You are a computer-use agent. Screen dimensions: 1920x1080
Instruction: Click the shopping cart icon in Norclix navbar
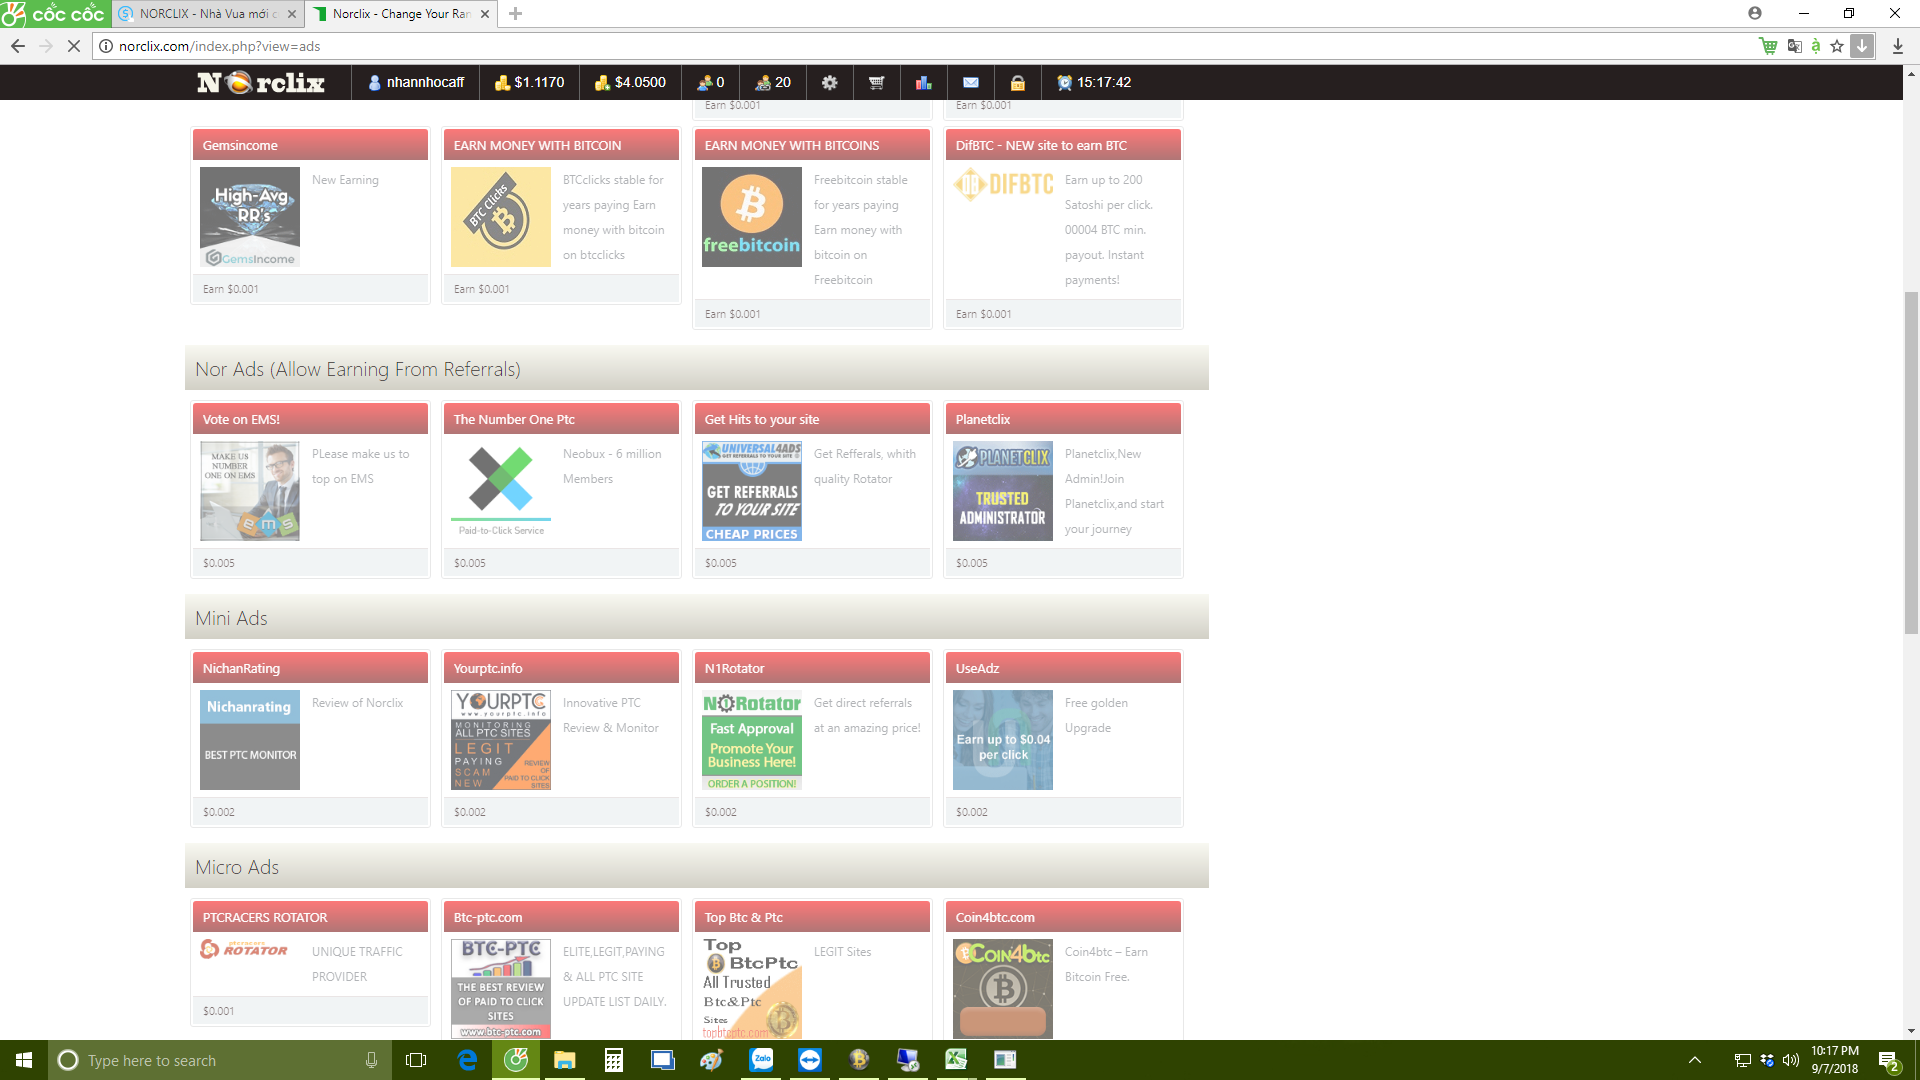coord(876,83)
